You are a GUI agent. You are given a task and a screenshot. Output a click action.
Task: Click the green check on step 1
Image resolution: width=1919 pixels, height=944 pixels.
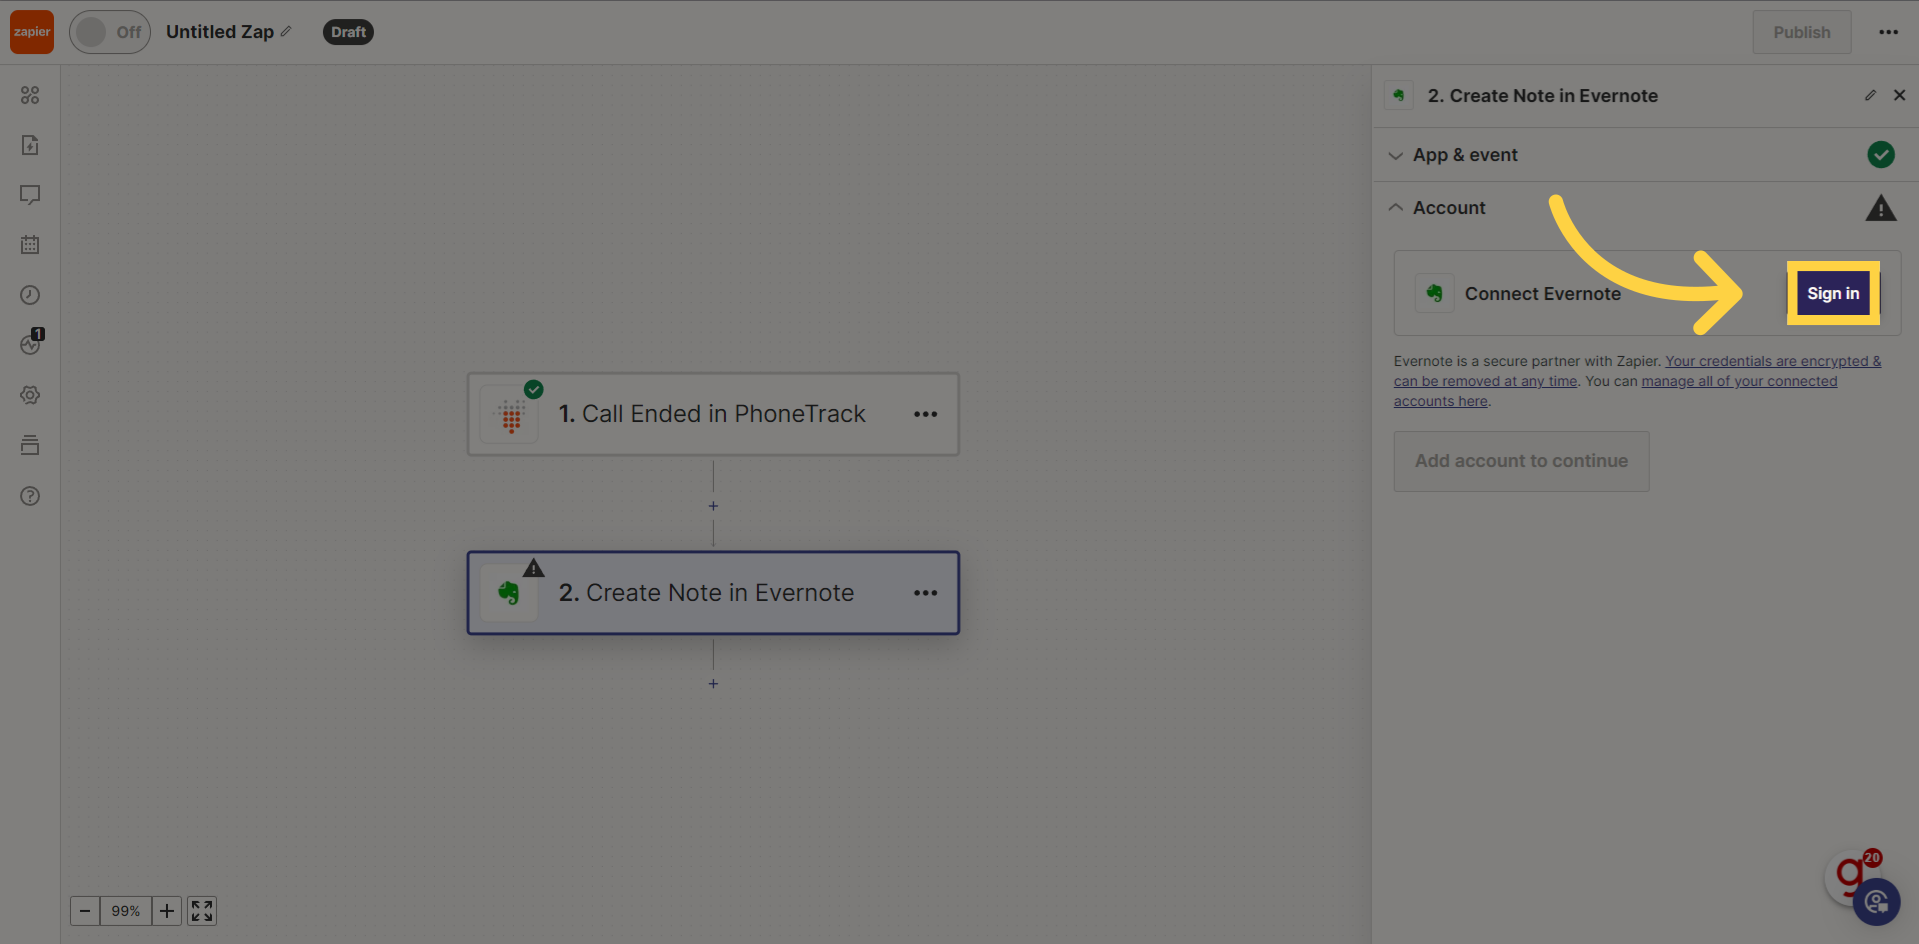click(x=534, y=389)
